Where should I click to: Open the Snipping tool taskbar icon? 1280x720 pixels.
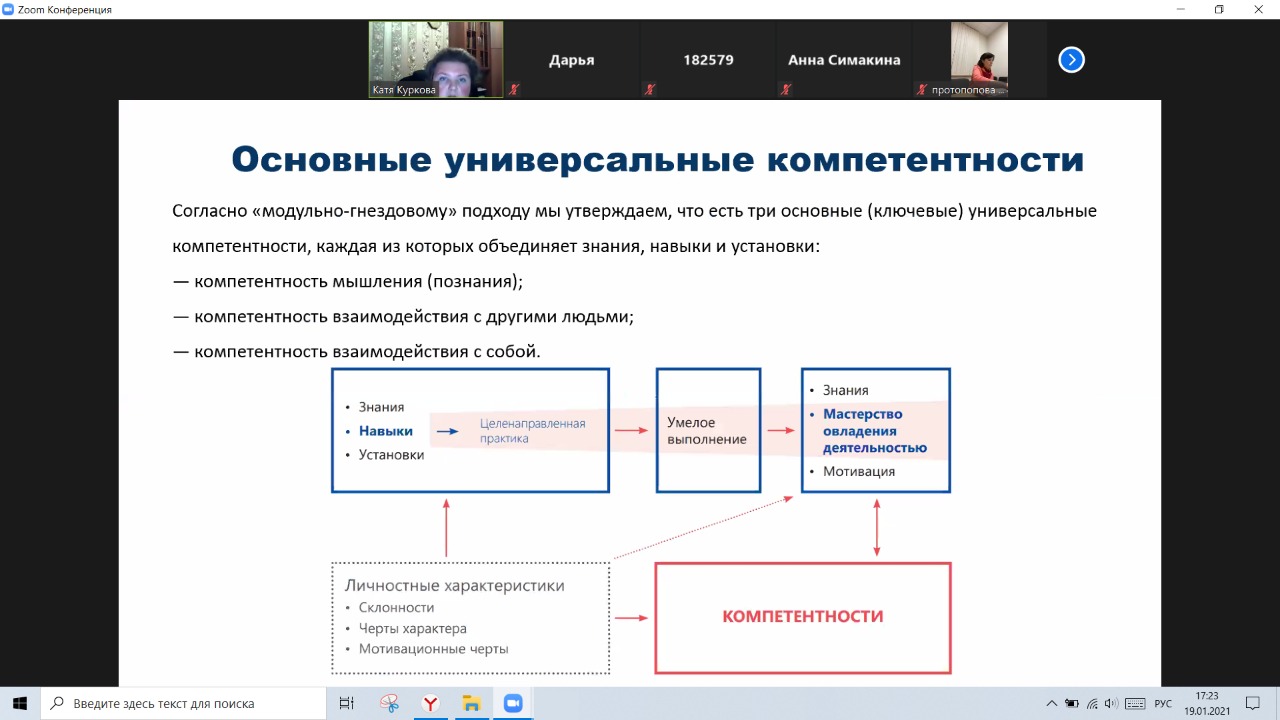(x=389, y=703)
